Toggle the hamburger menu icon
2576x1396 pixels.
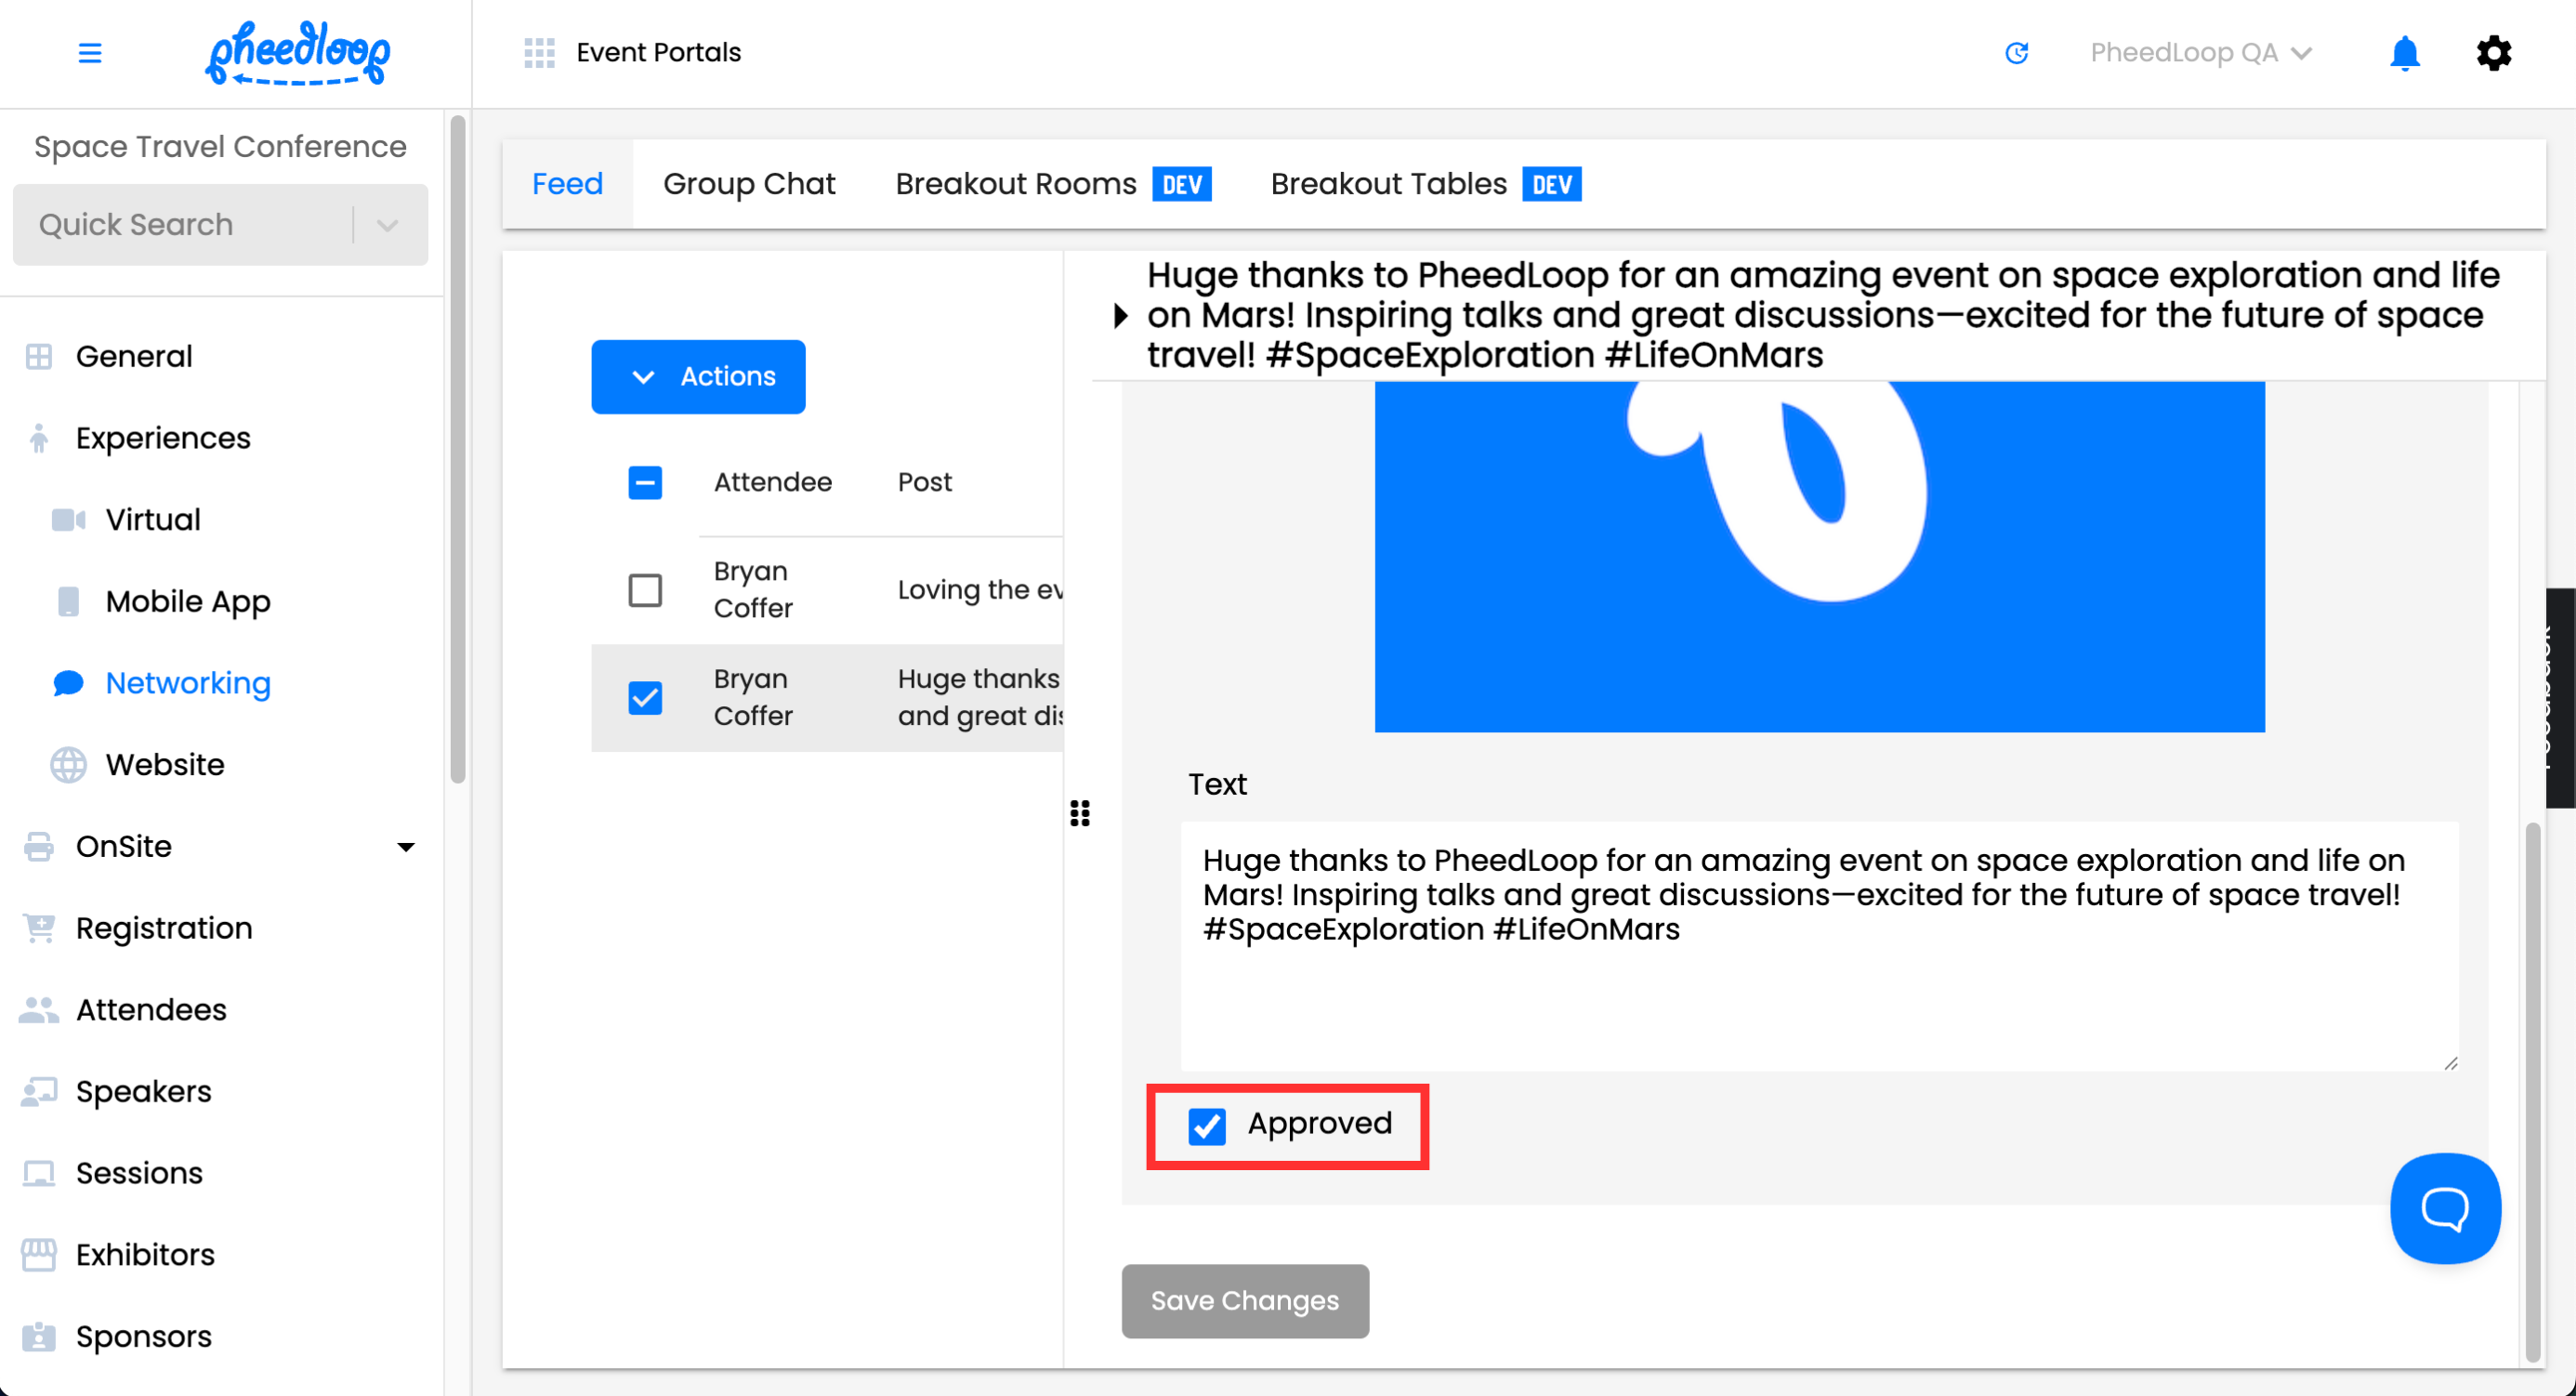tap(90, 53)
